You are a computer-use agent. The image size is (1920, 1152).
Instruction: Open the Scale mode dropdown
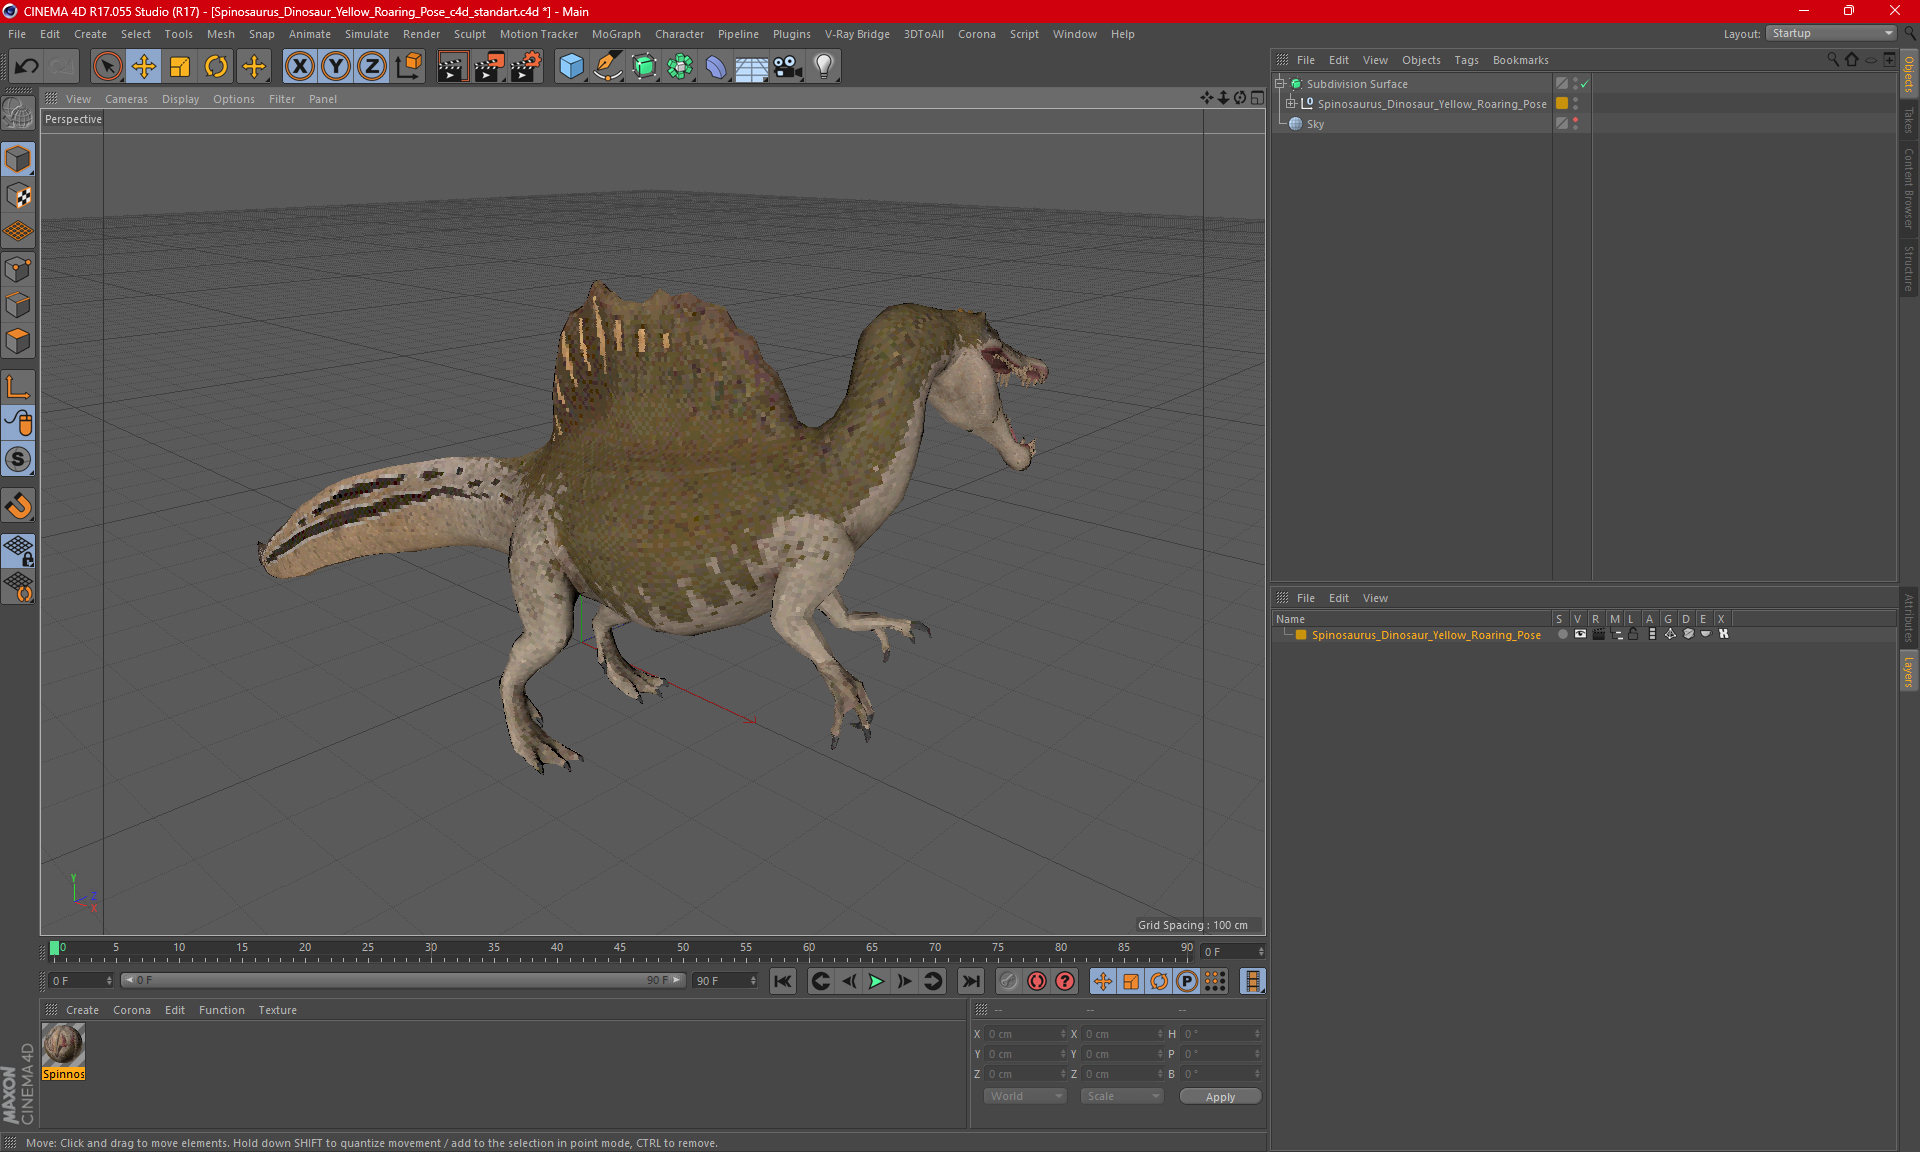pyautogui.click(x=1122, y=1096)
